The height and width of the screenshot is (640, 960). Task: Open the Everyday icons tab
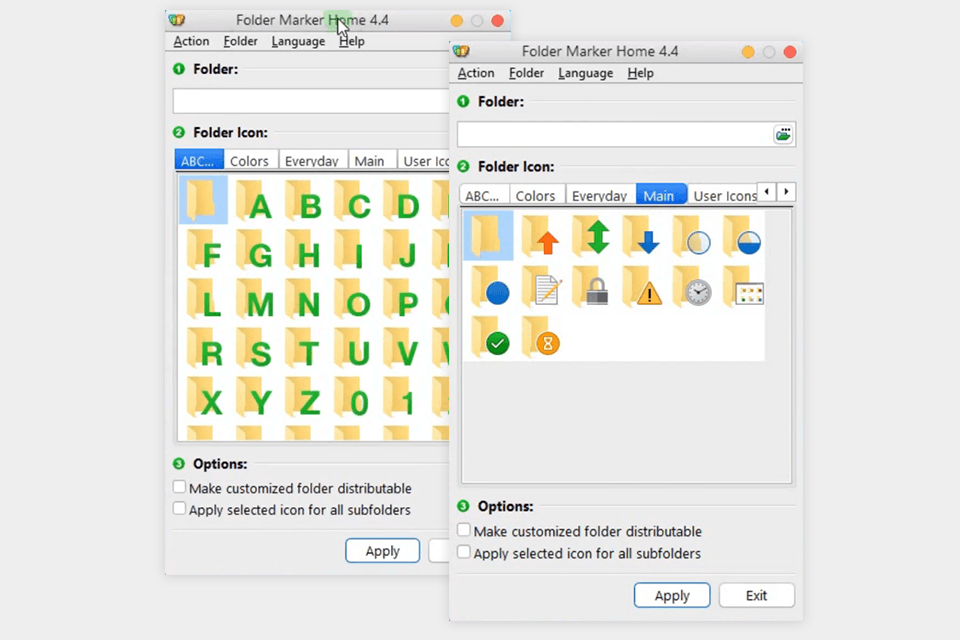point(599,195)
